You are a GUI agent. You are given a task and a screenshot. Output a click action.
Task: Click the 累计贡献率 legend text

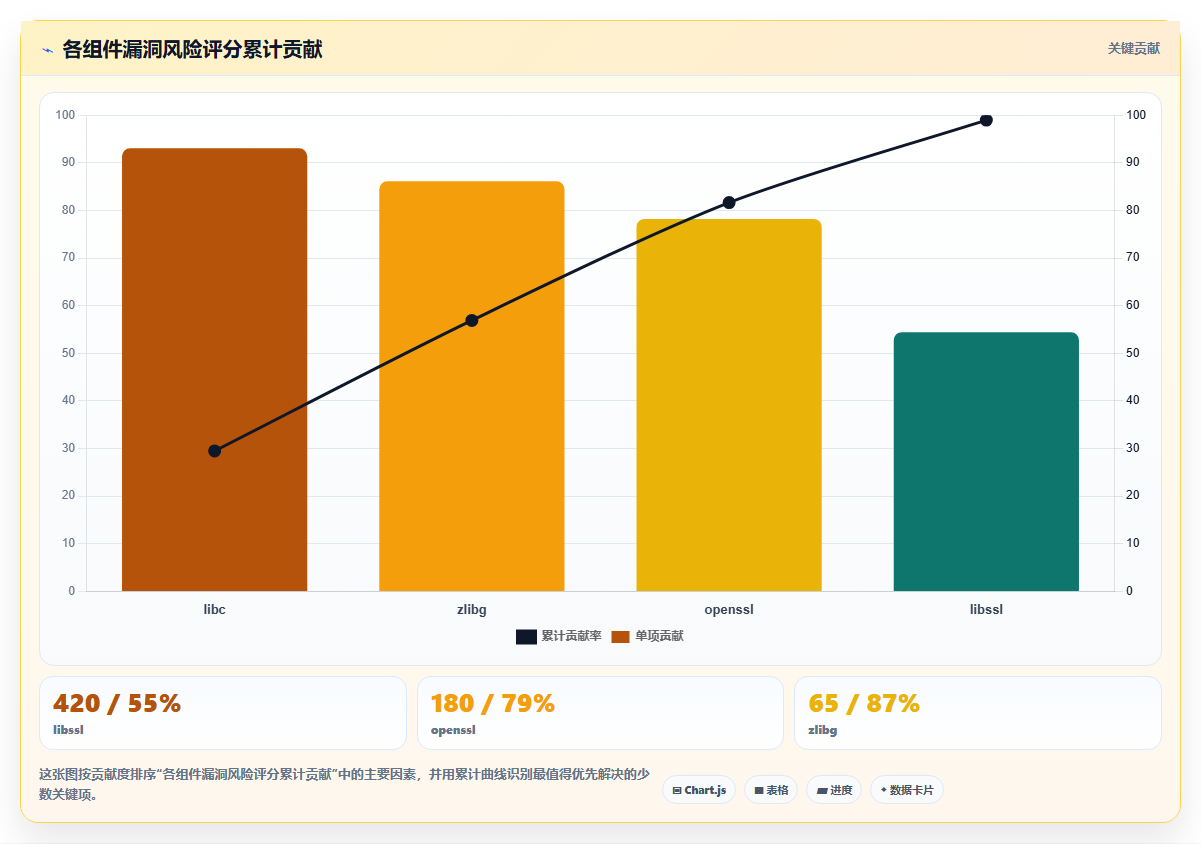point(571,636)
